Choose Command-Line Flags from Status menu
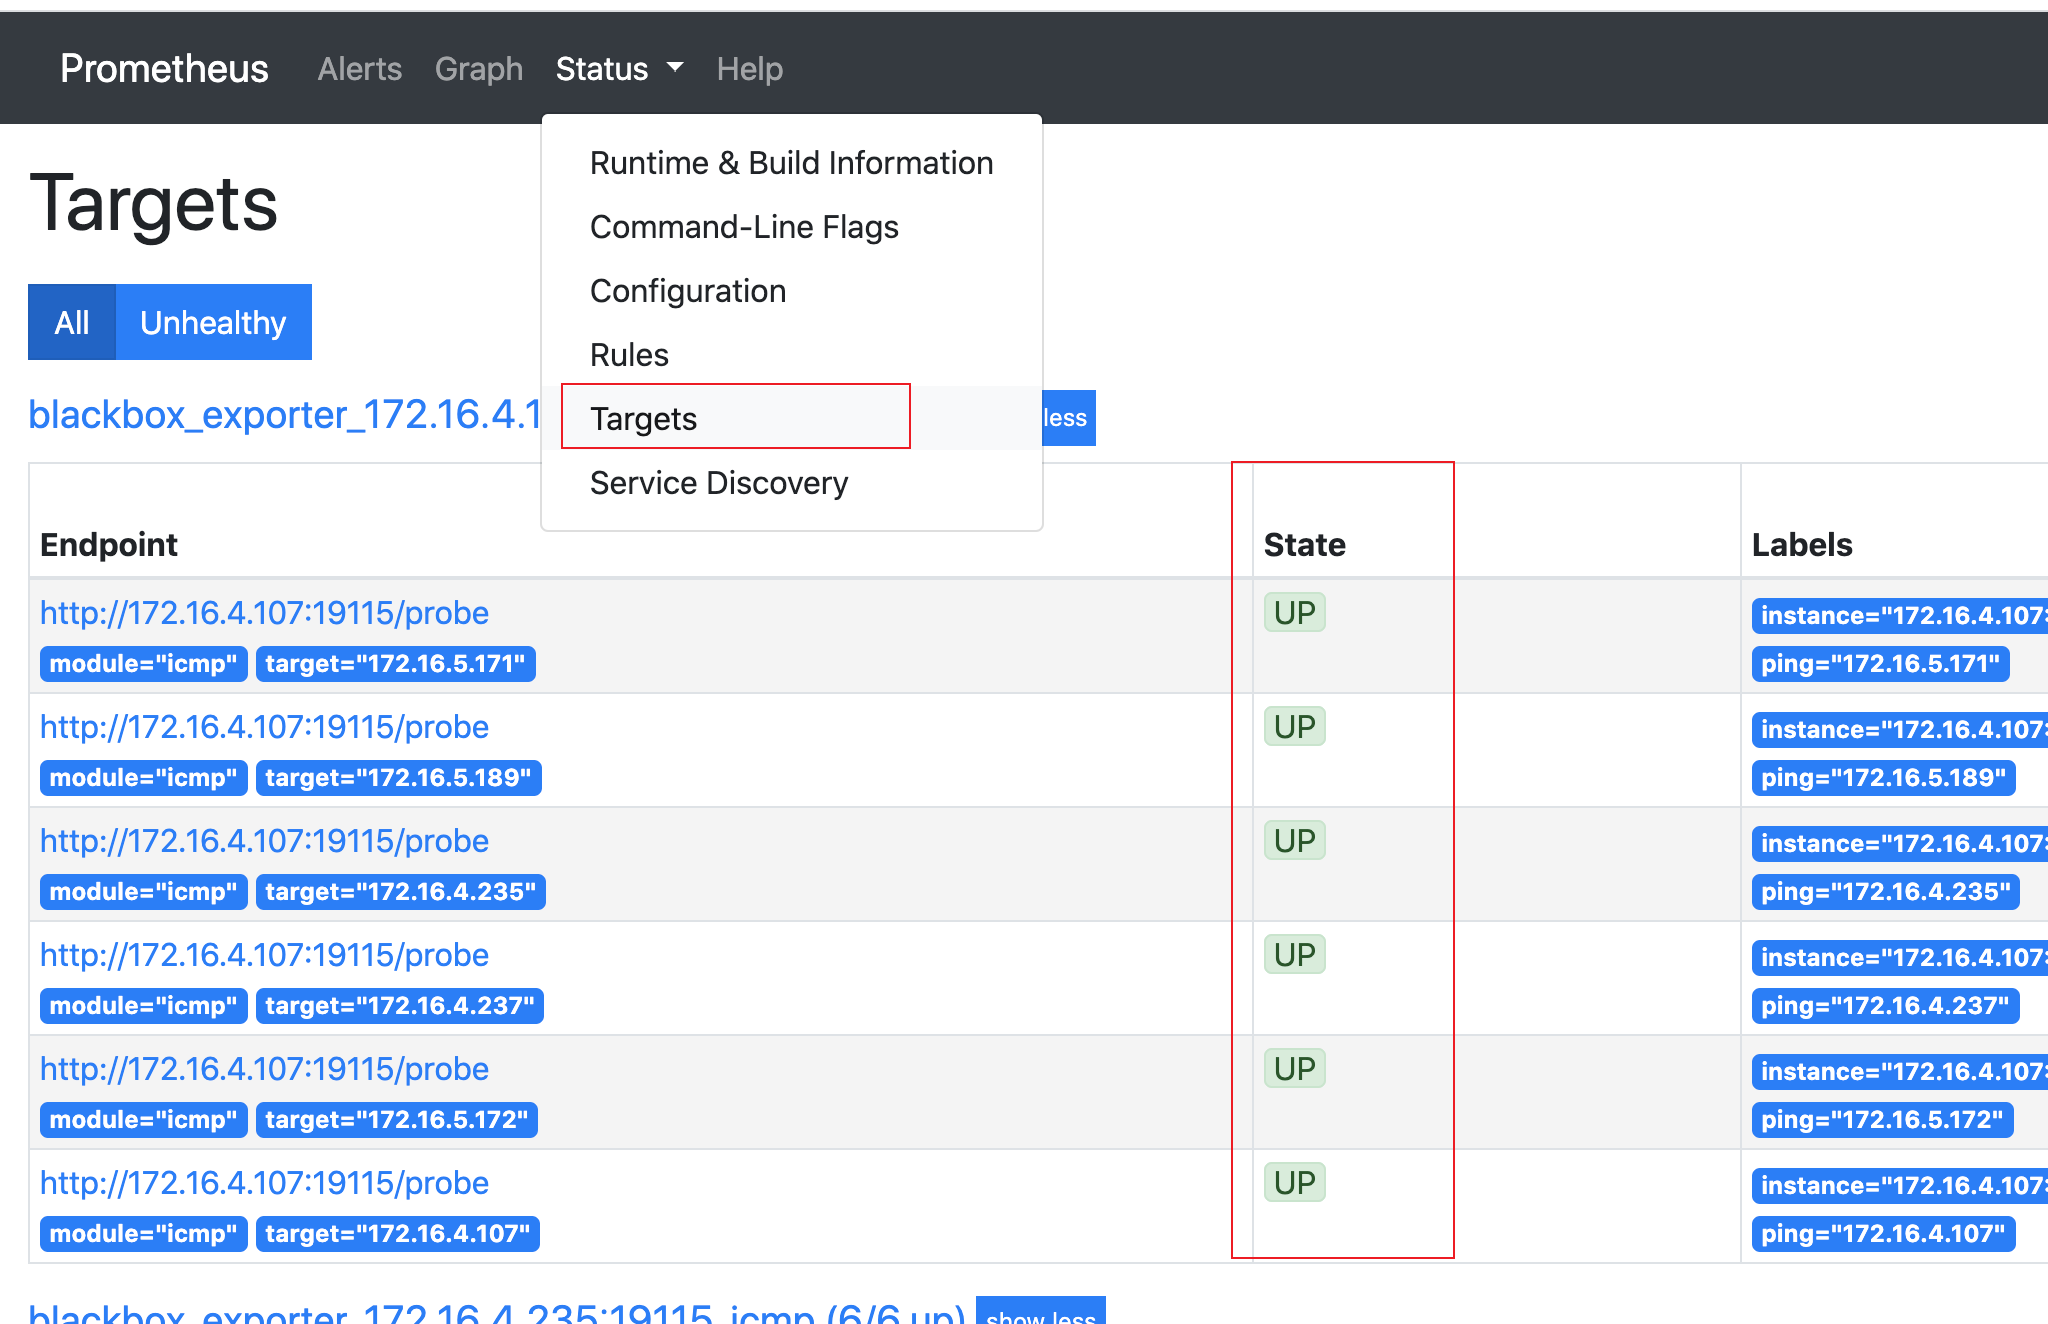The height and width of the screenshot is (1324, 2048). (x=744, y=227)
